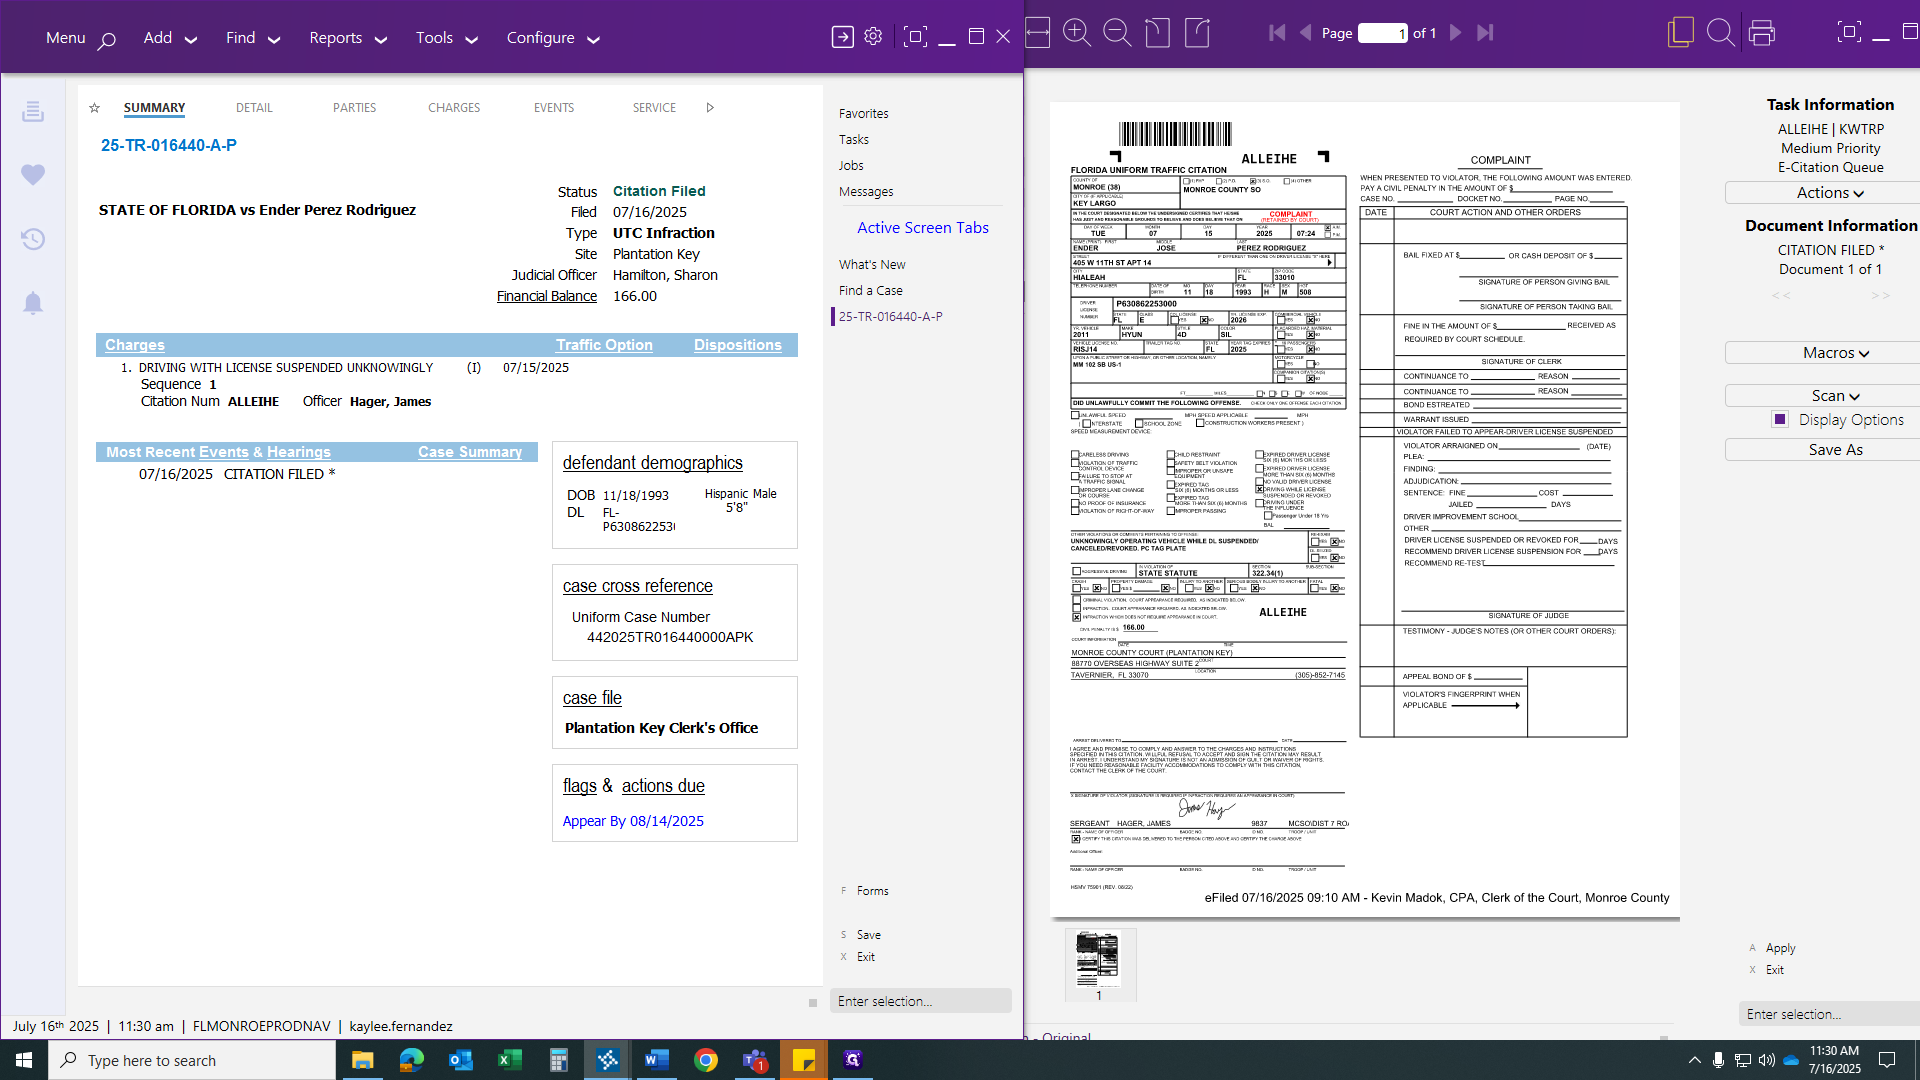The height and width of the screenshot is (1080, 1920).
Task: Click the Financial Balance link
Action: click(x=546, y=296)
